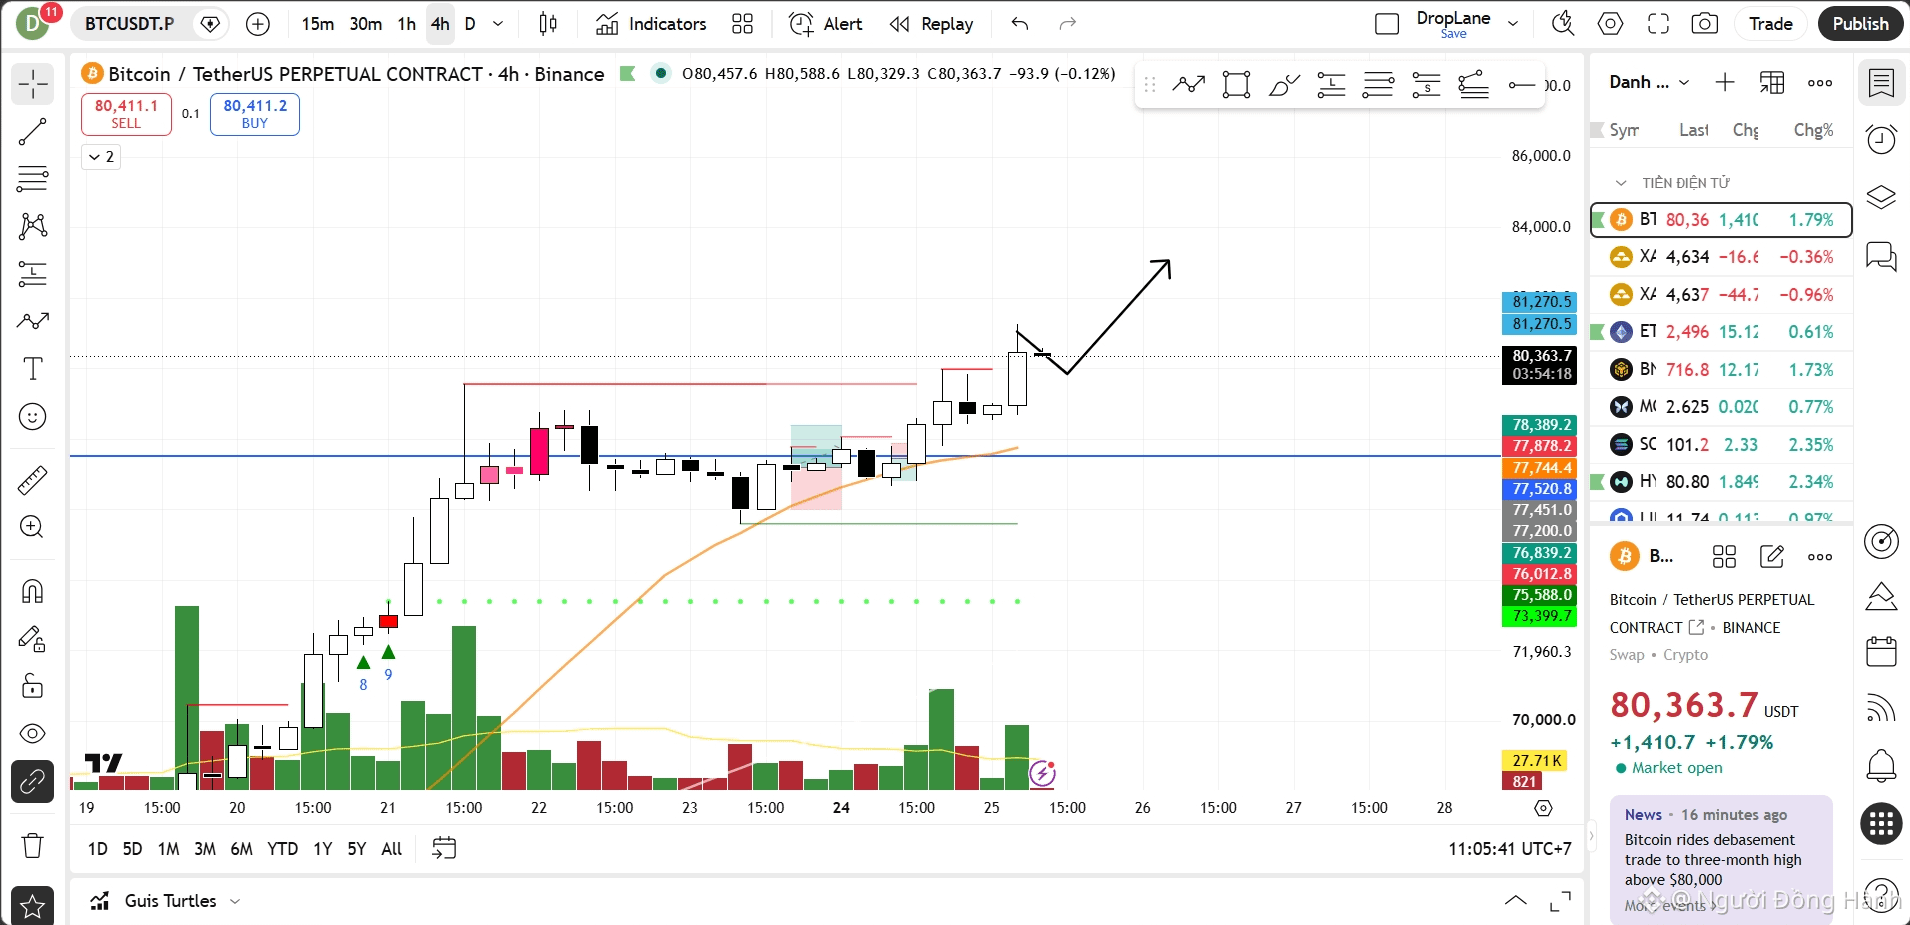
Task: Click the Trade button
Action: [x=1770, y=24]
